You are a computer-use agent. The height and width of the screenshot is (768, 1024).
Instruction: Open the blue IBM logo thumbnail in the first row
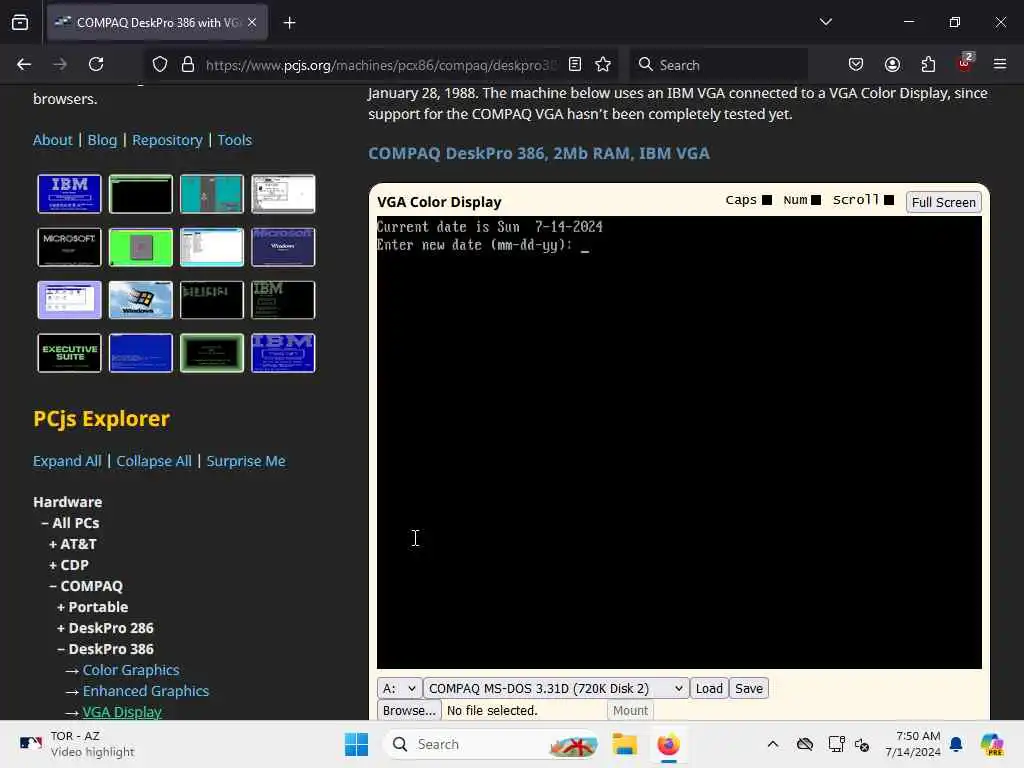[x=69, y=194]
